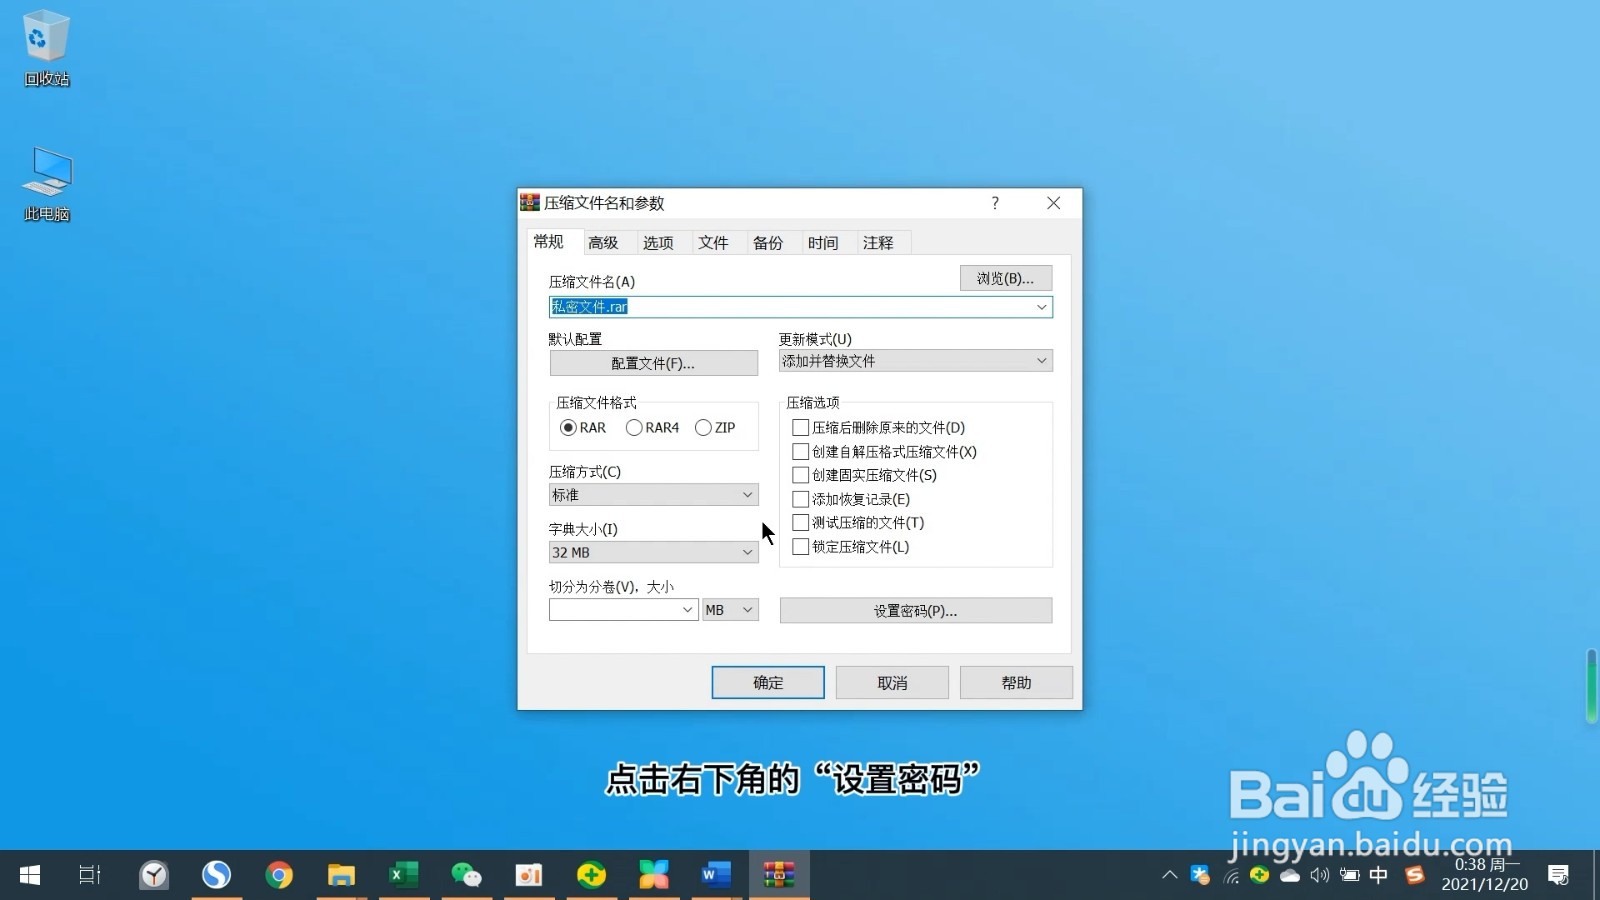The width and height of the screenshot is (1600, 900).
Task: Launch Microsoft Word from the taskbar
Action: (x=716, y=874)
